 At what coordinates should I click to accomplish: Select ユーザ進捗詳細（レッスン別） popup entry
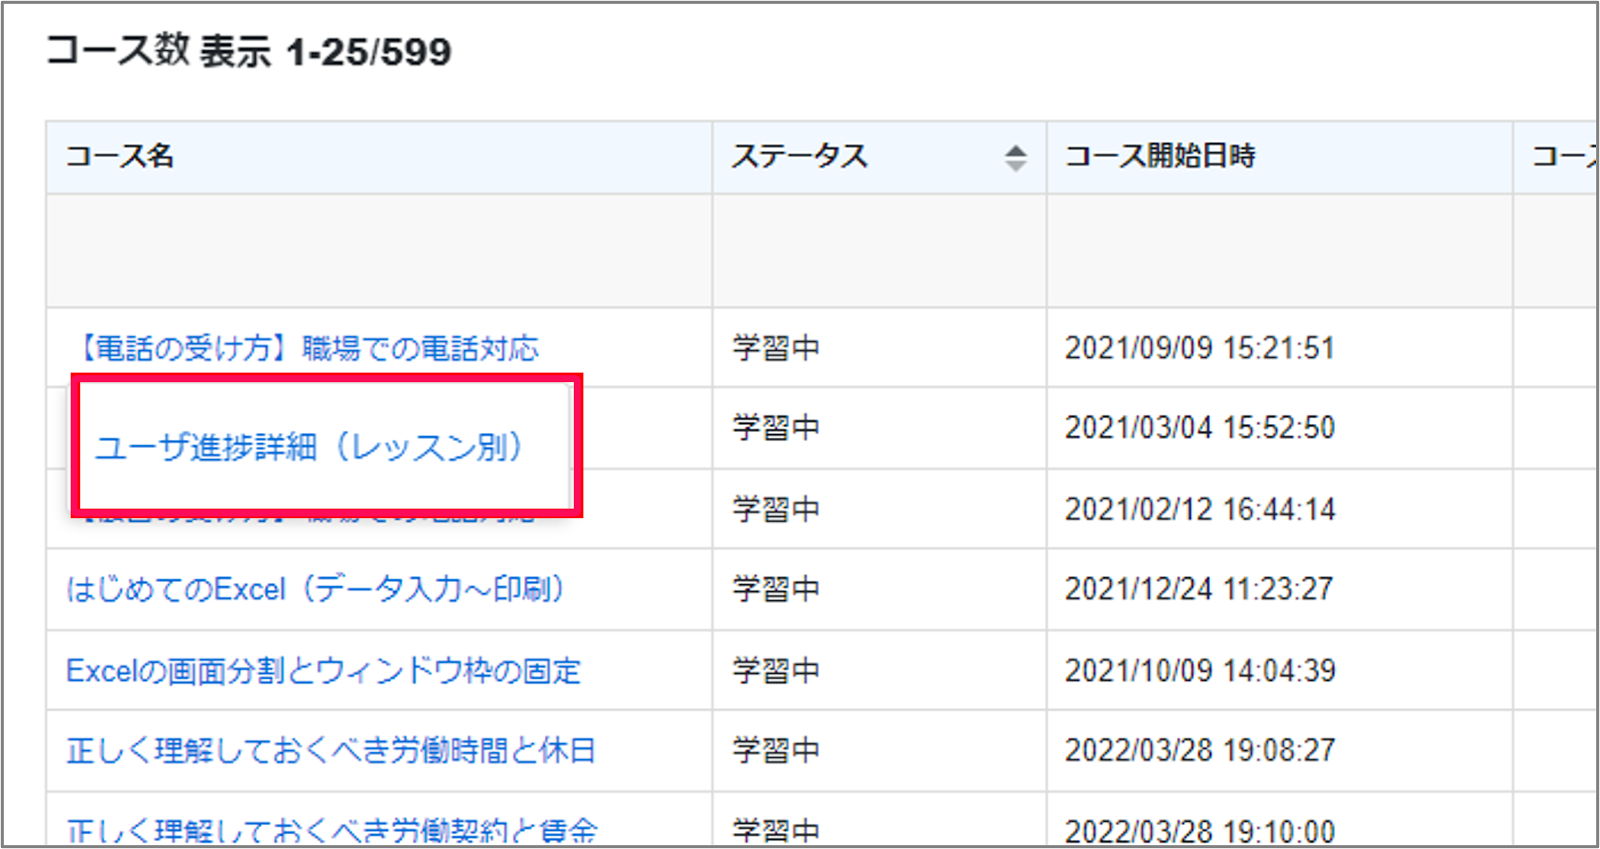(x=311, y=447)
